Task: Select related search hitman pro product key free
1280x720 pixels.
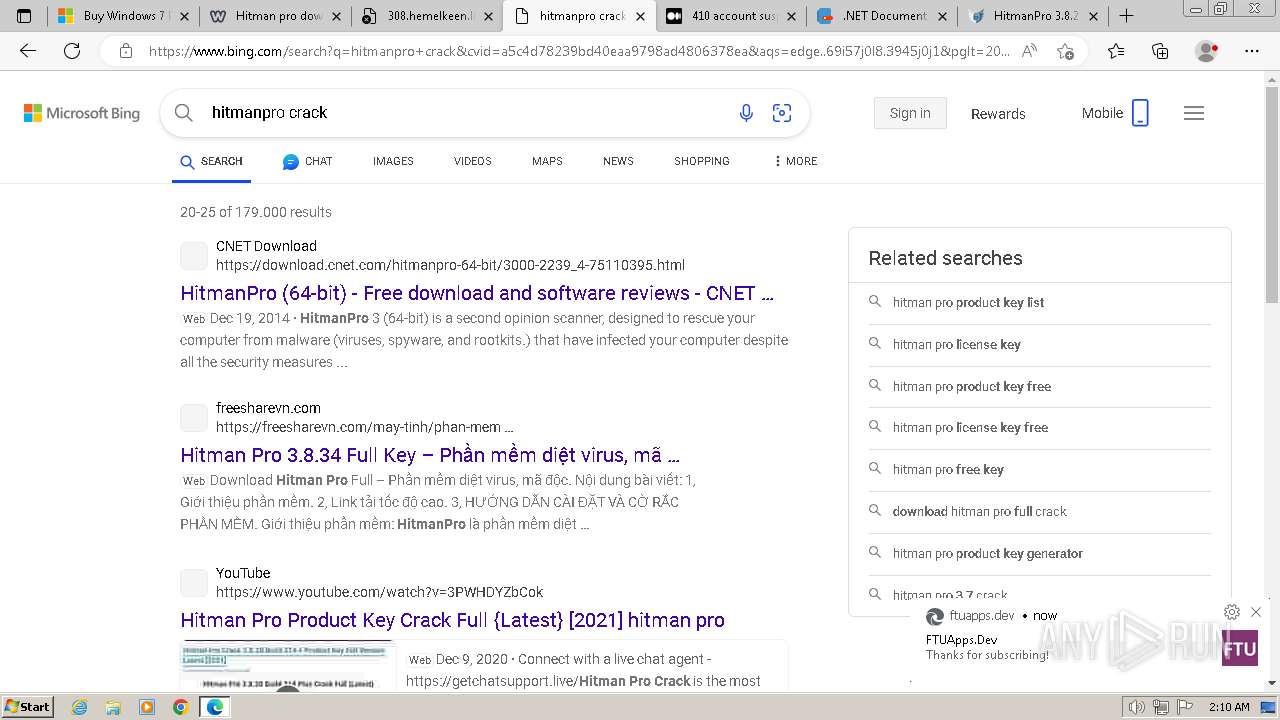Action: click(972, 386)
